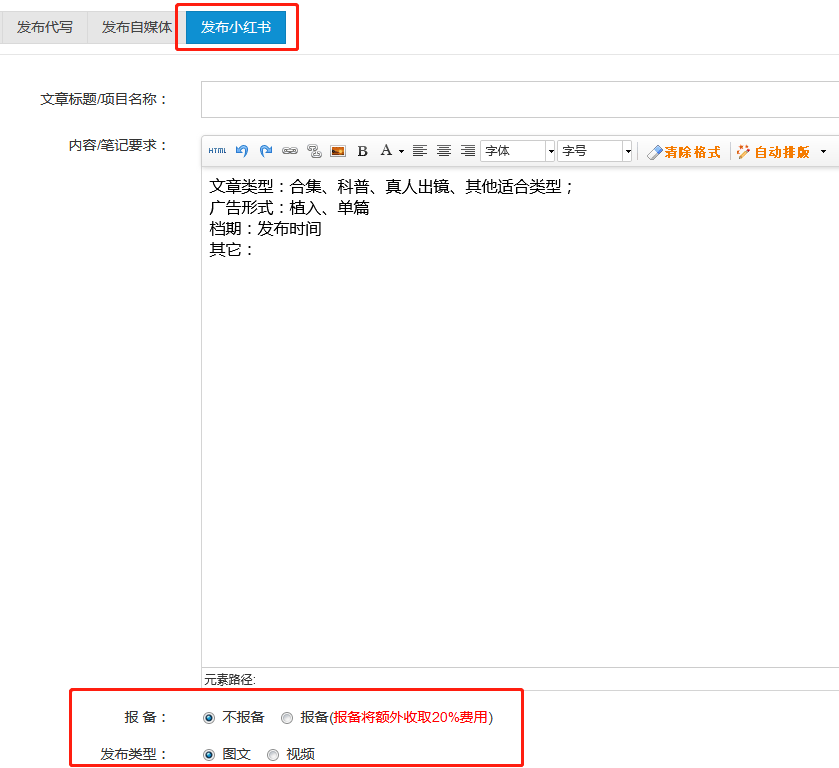Click the 元素路径 status bar text
This screenshot has height=768, width=839.
click(x=230, y=680)
